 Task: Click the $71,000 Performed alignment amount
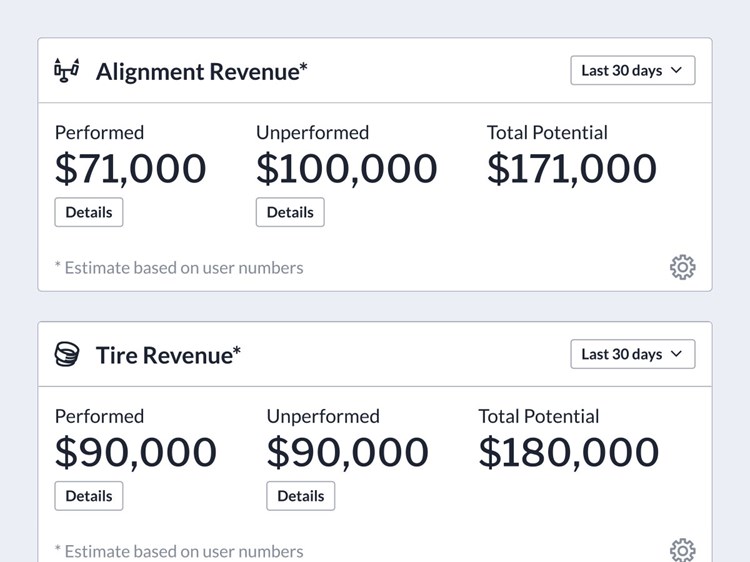[130, 169]
